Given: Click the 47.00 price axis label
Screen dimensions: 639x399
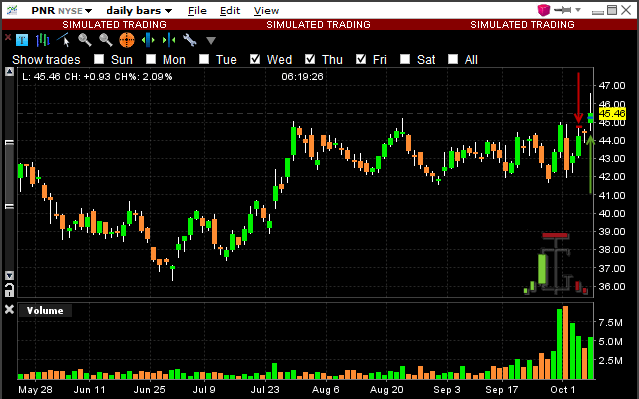Looking at the screenshot, I should pyautogui.click(x=612, y=86).
